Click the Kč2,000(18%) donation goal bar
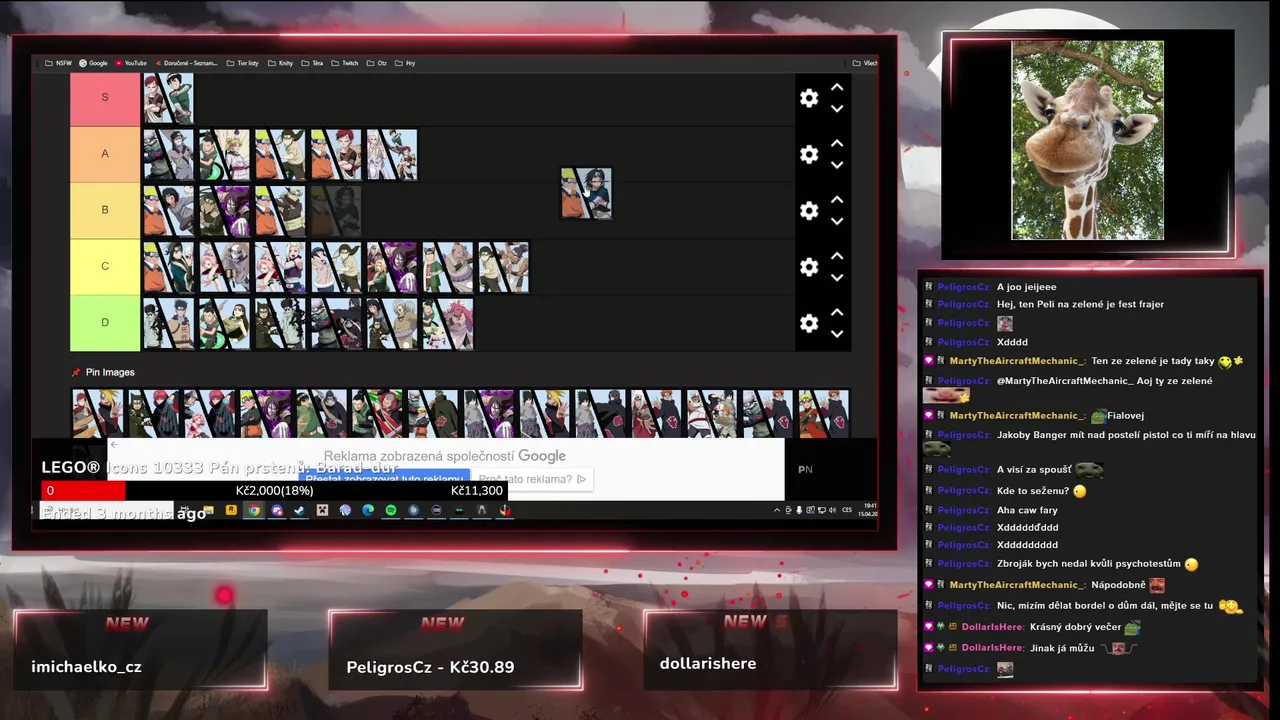The image size is (1280, 720). (x=274, y=490)
